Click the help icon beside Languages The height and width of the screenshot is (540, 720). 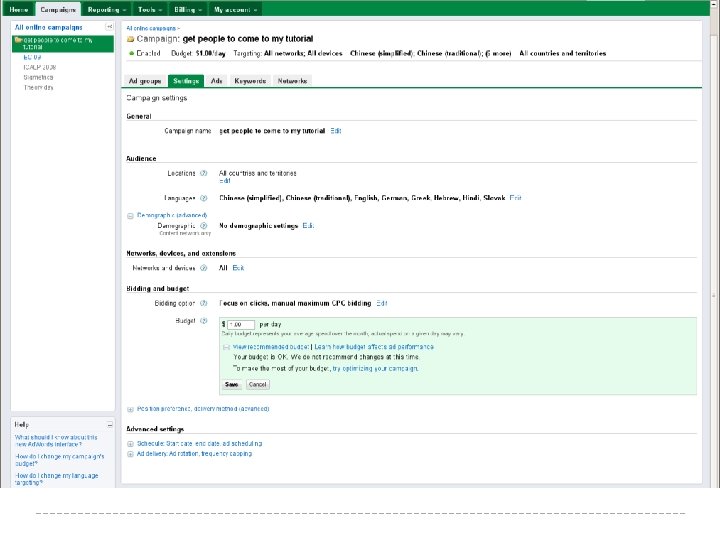[x=203, y=198]
